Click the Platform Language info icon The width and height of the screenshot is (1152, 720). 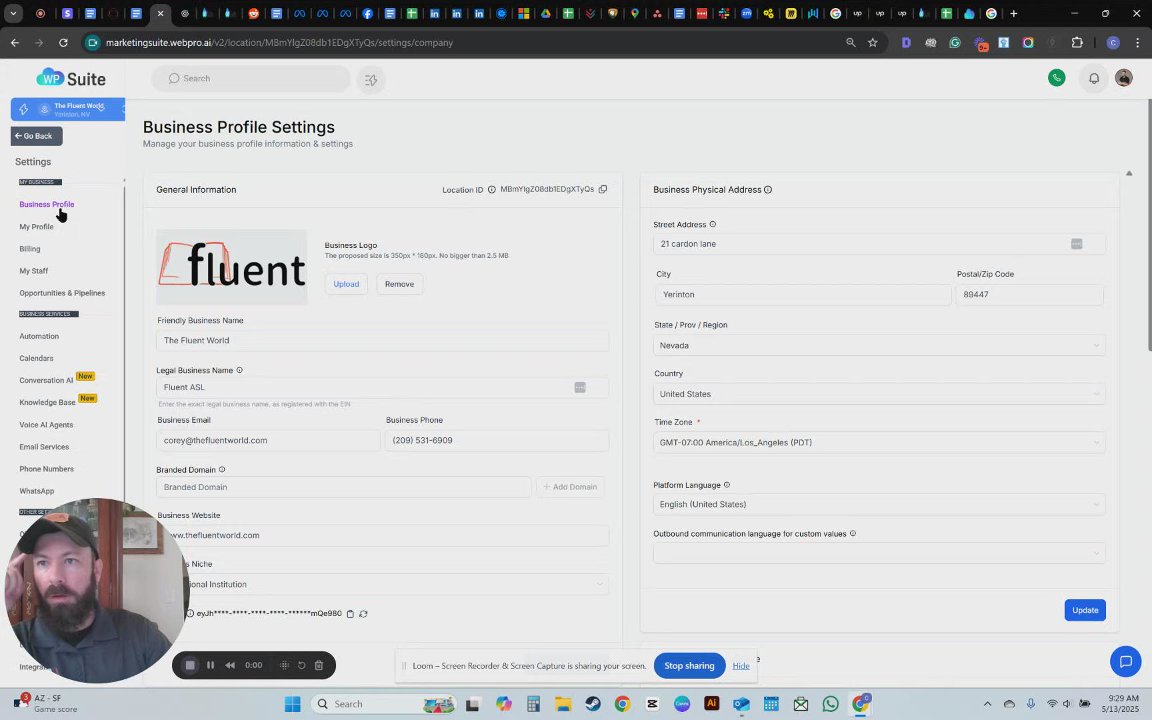727,485
